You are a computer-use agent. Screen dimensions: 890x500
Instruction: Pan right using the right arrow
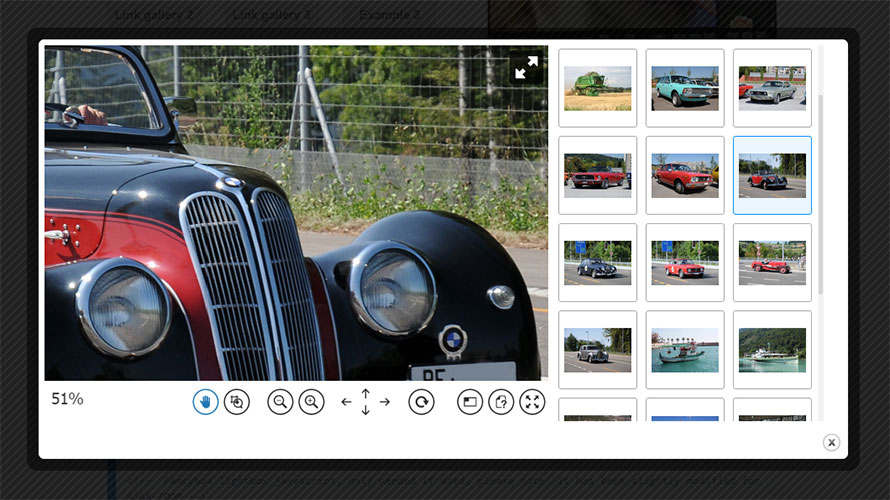(x=385, y=402)
